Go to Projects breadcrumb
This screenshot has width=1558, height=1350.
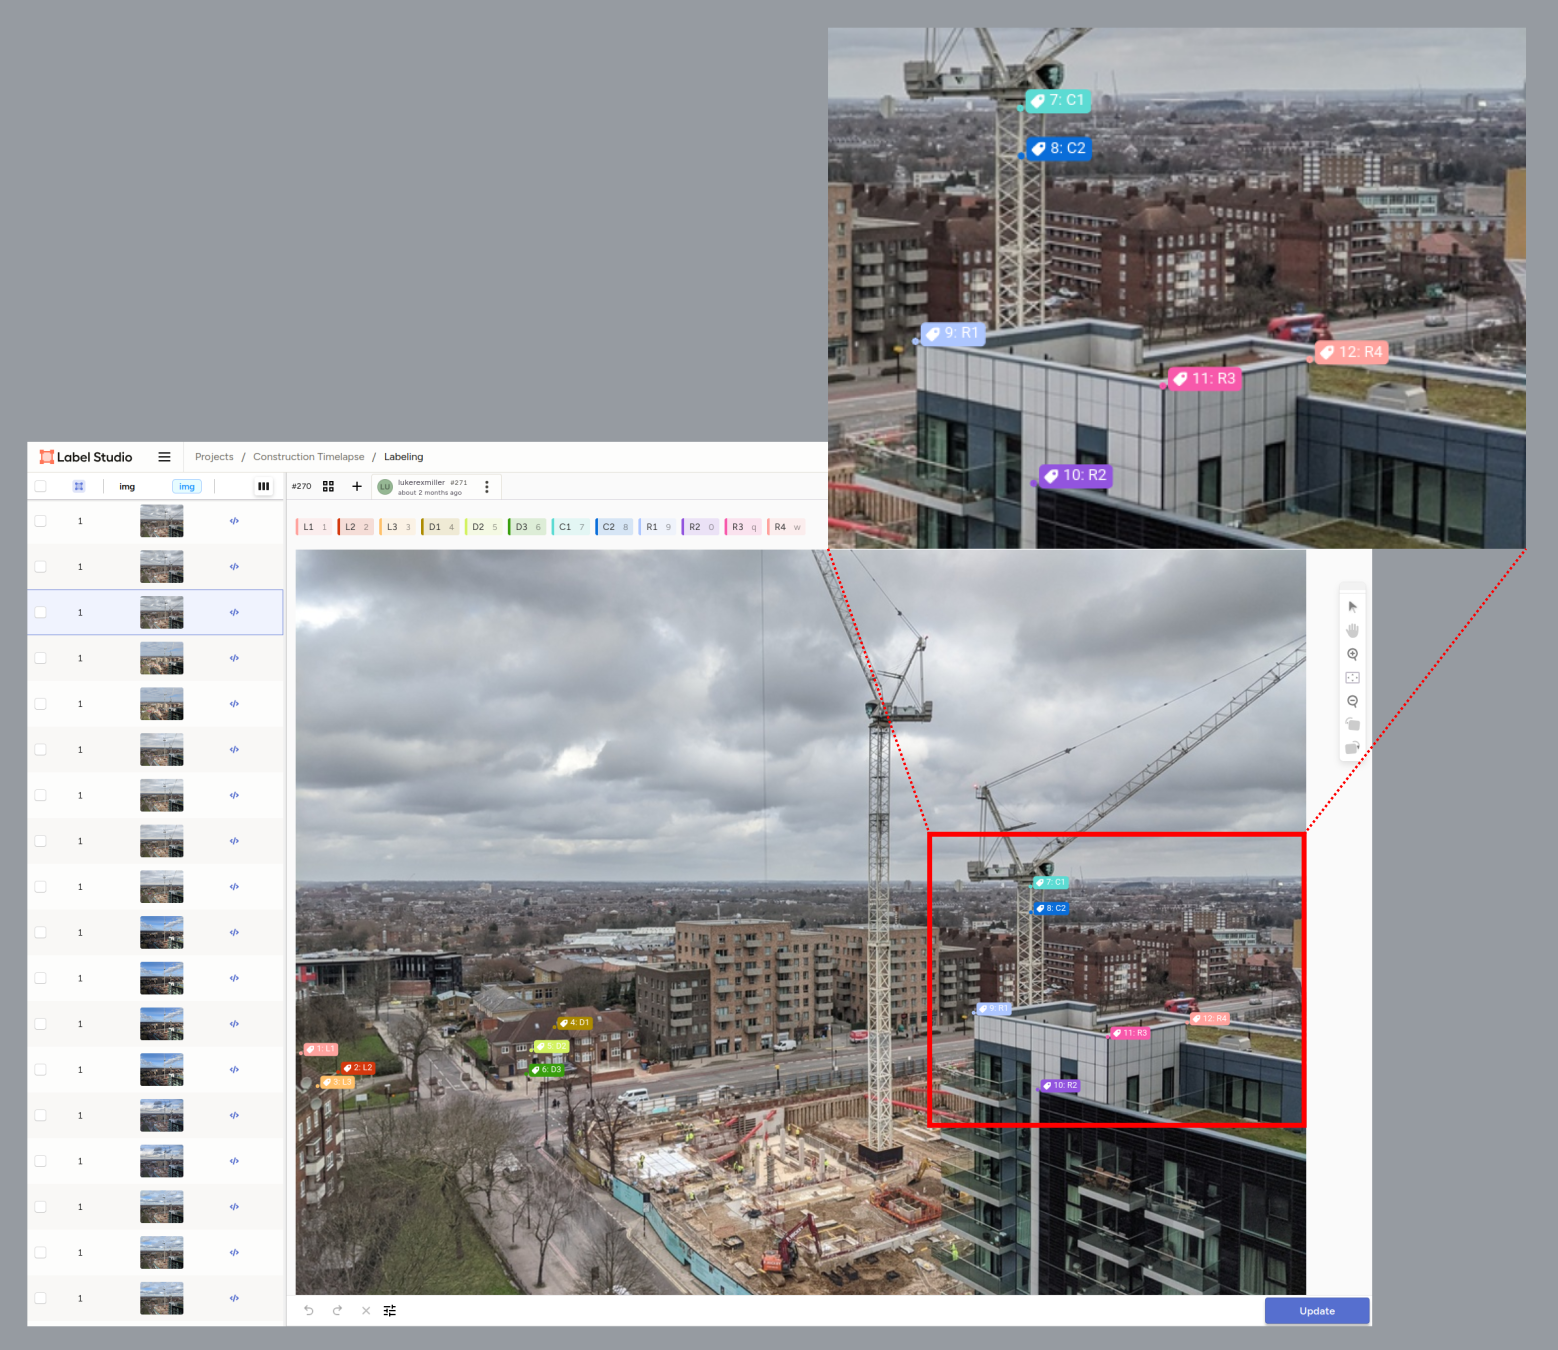point(214,457)
